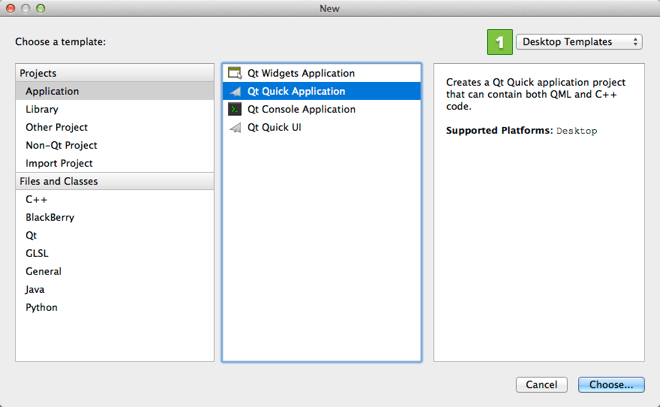Select Qt file category
660x407 pixels.
pos(32,235)
